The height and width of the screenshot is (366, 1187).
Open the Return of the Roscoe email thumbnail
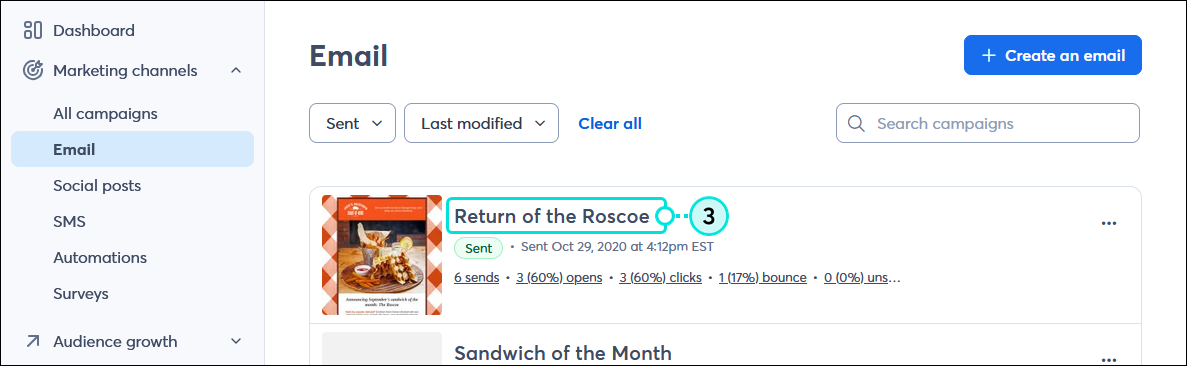click(382, 255)
